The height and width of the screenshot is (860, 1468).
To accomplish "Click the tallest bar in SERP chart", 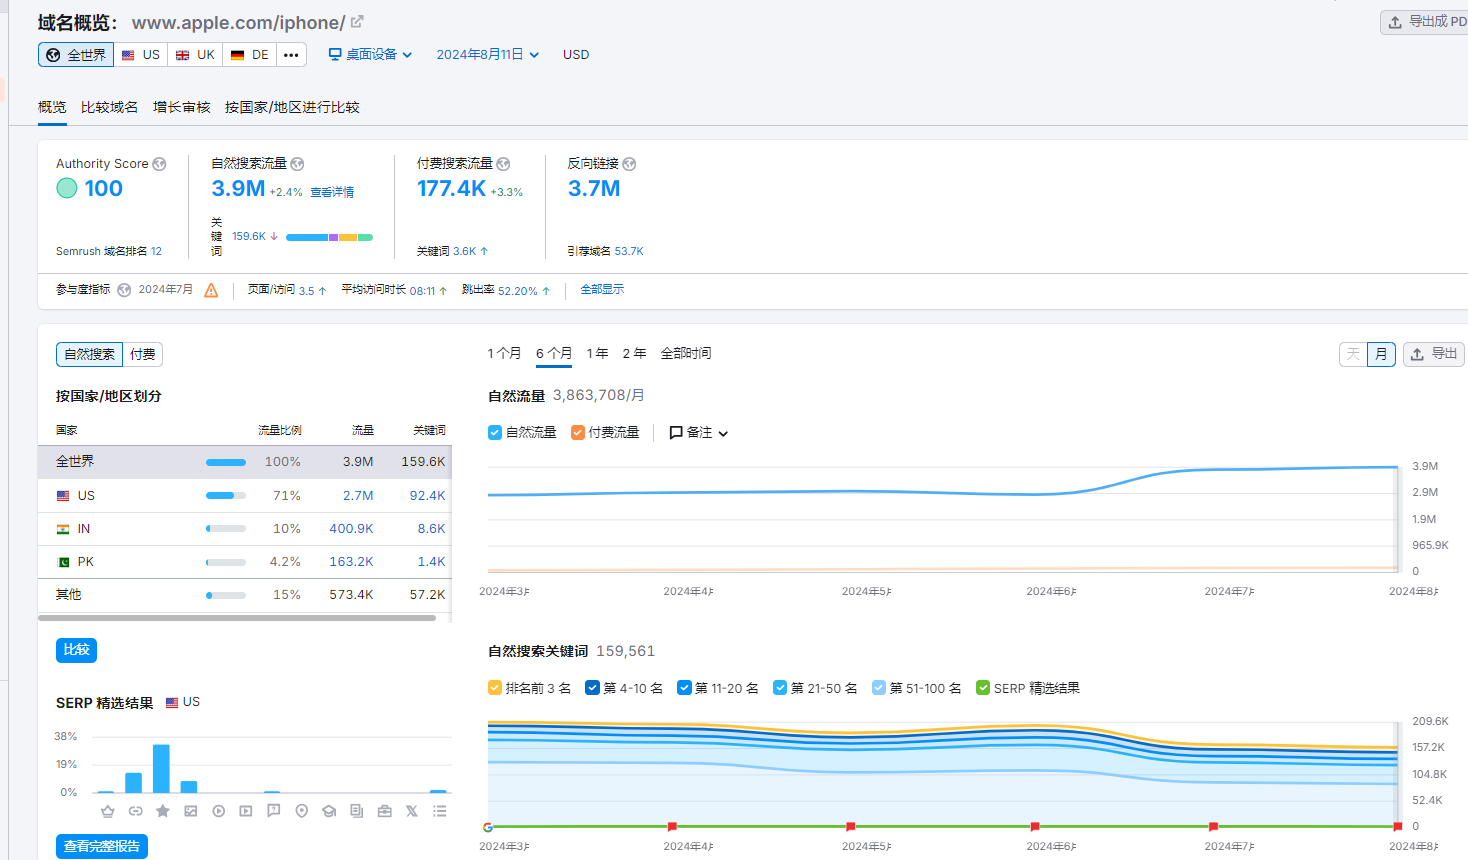I will 161,768.
